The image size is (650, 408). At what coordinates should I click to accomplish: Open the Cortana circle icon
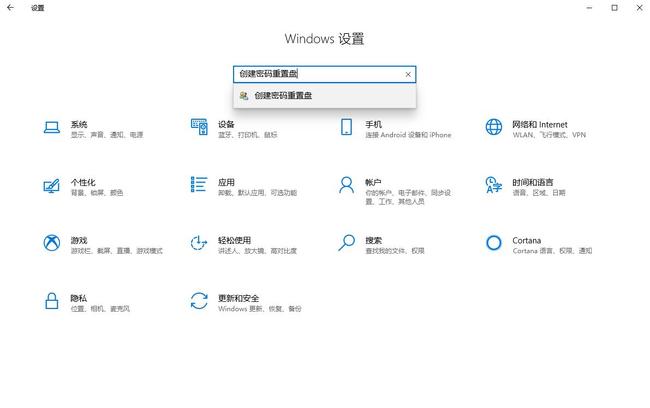tap(494, 243)
